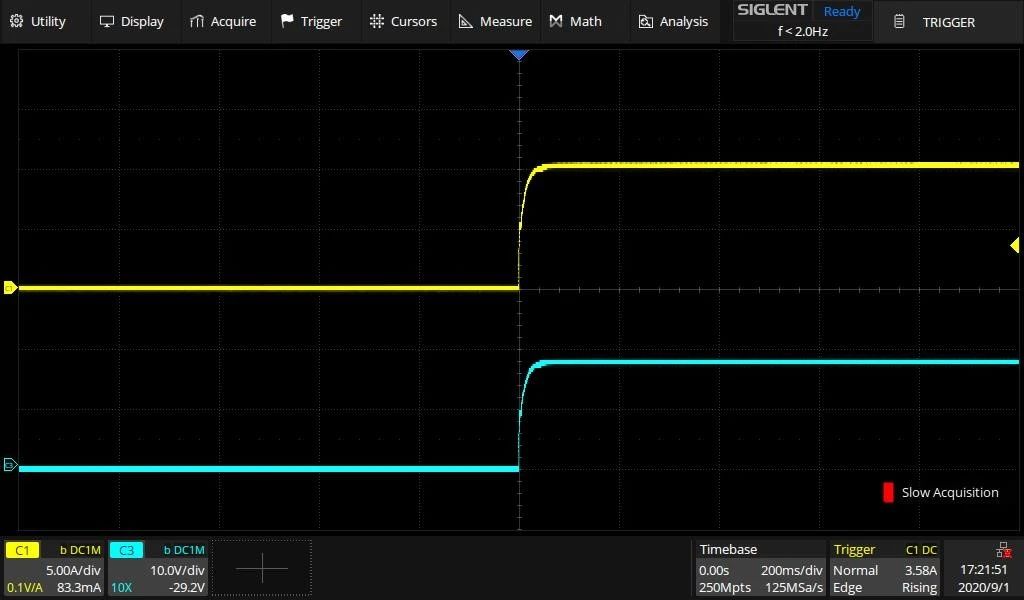Click the blue trigger position marker at top

[x=518, y=55]
